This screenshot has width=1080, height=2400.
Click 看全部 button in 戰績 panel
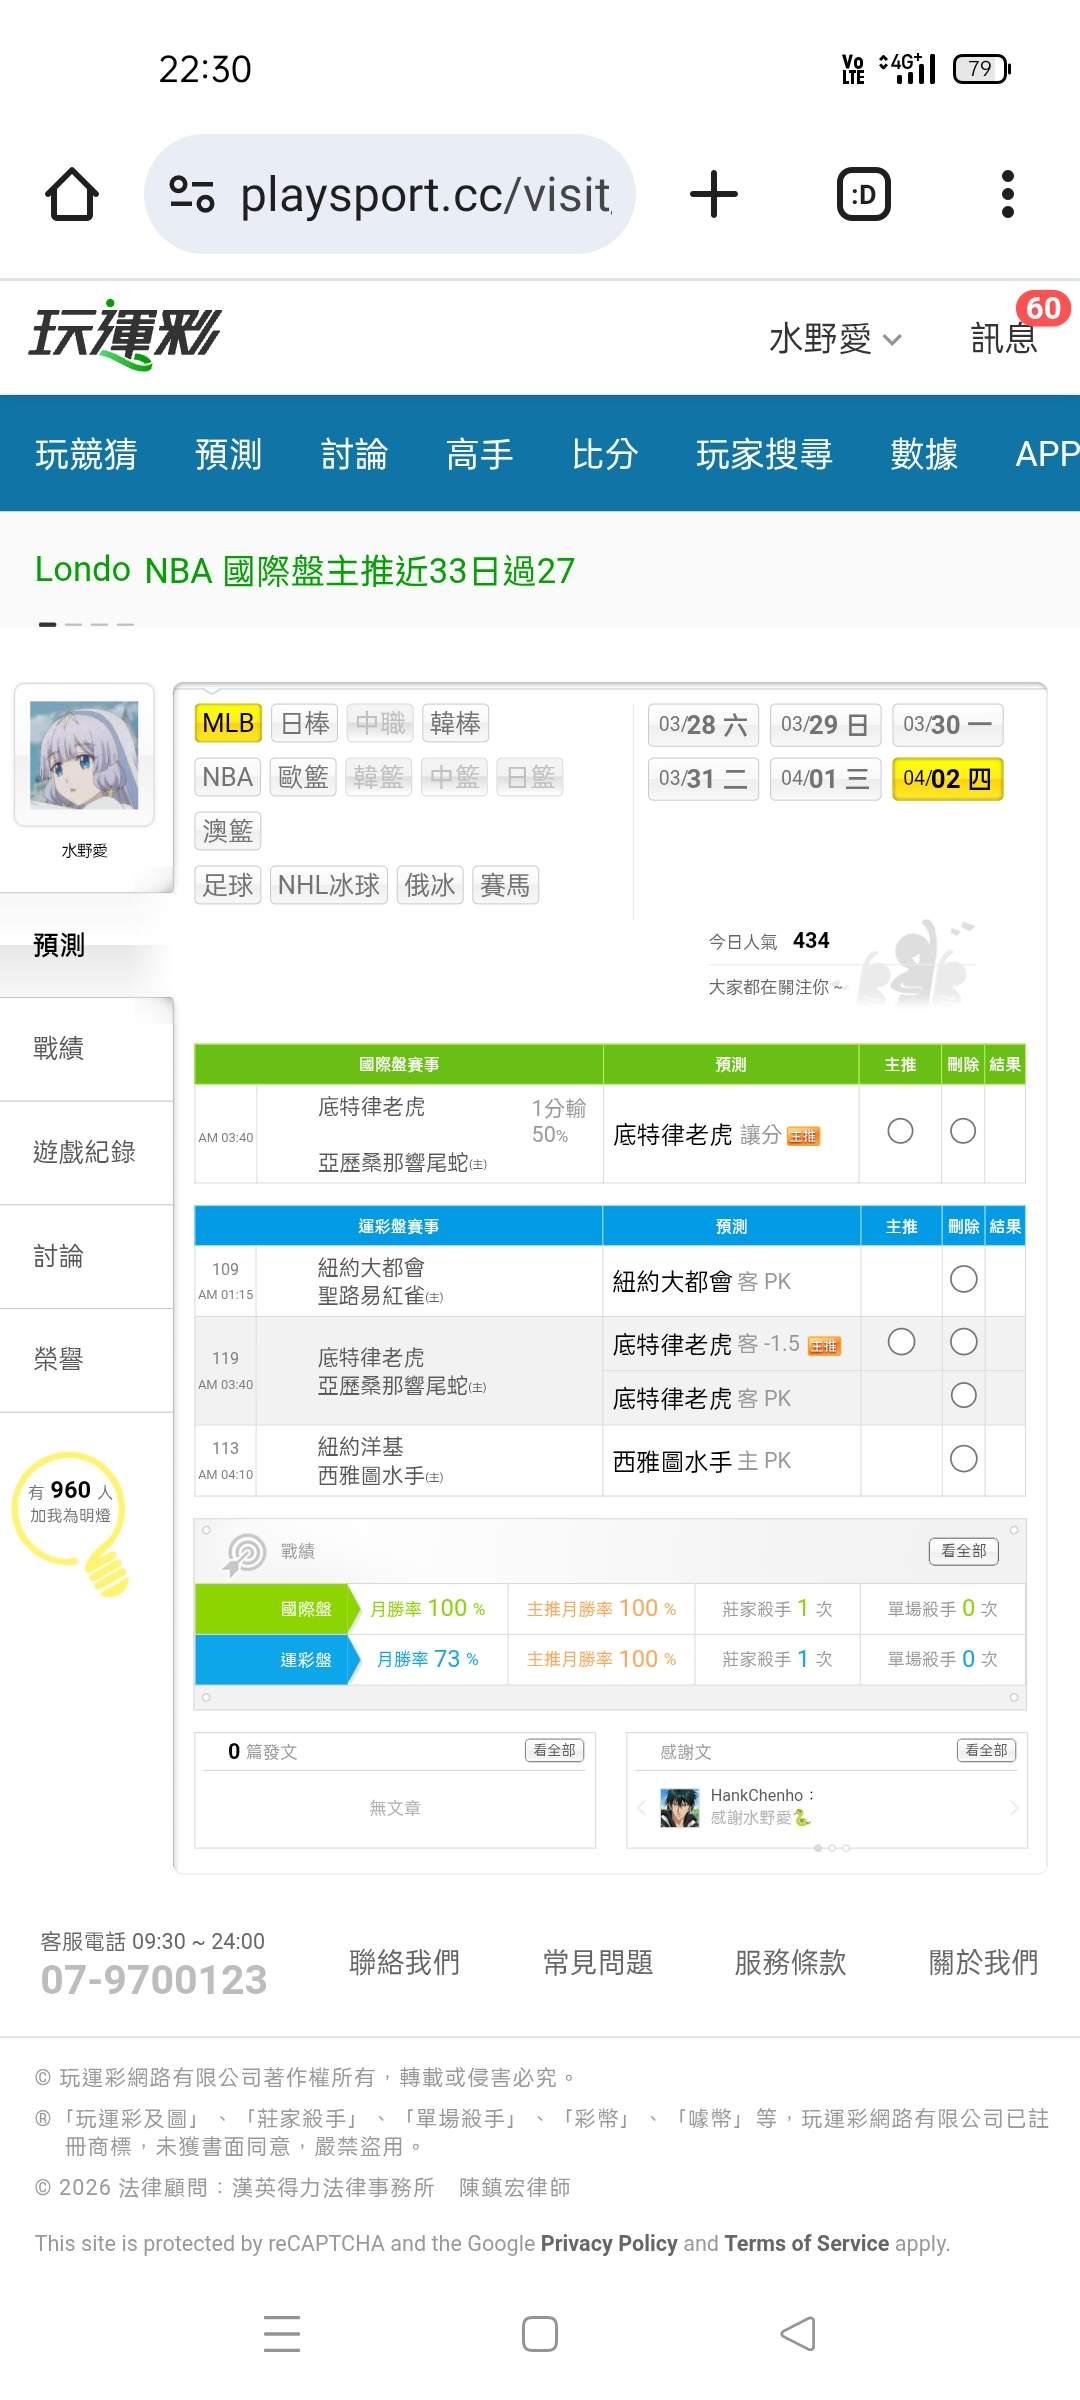tap(963, 1551)
